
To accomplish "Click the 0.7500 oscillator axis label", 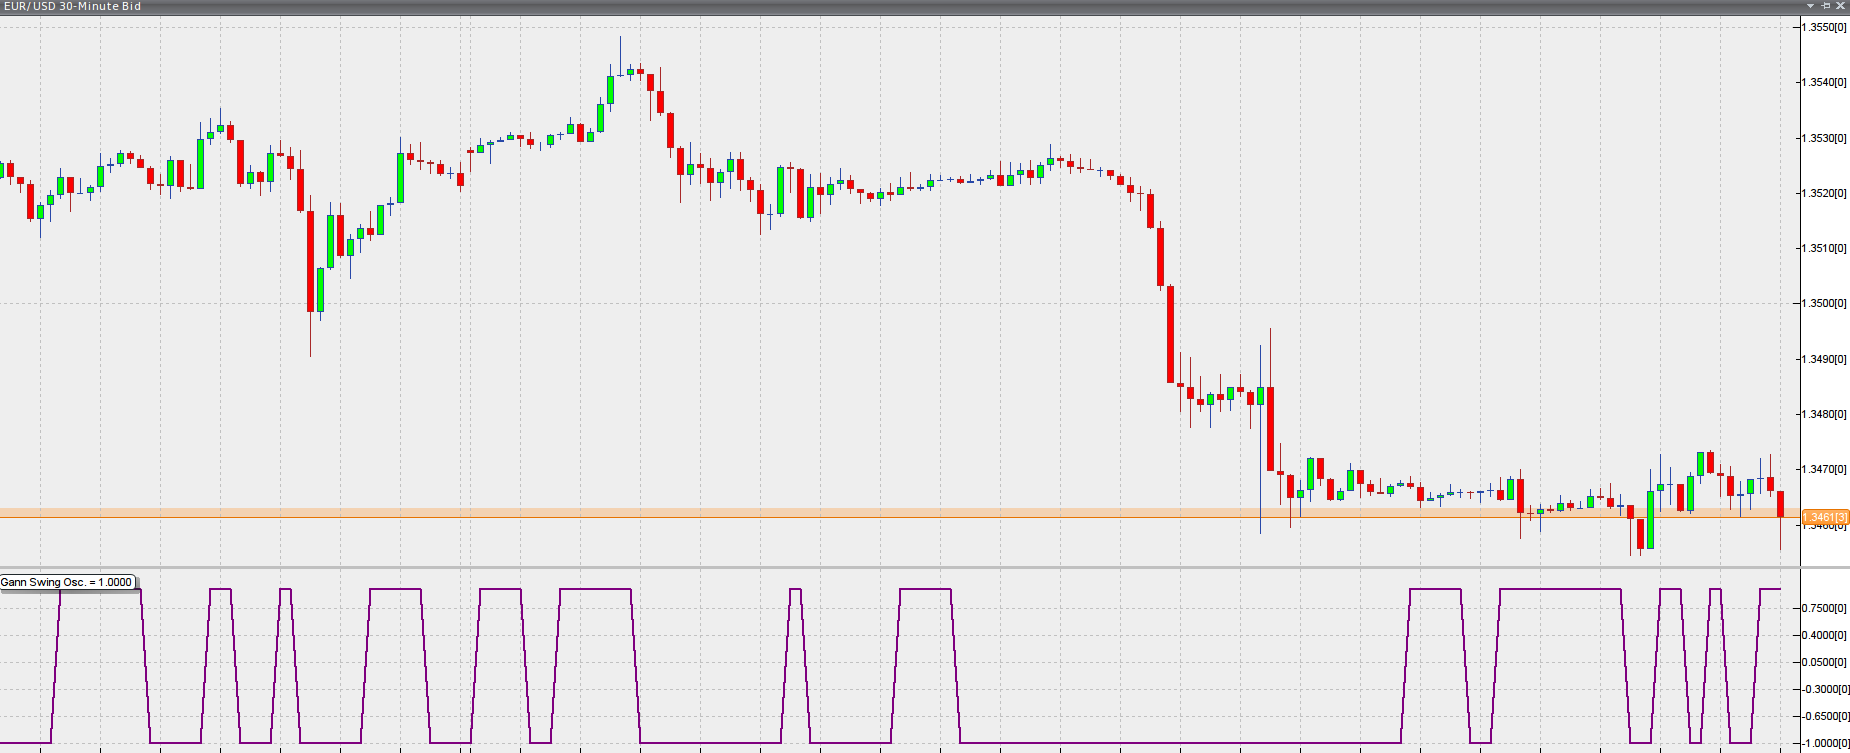I will pyautogui.click(x=1824, y=608).
